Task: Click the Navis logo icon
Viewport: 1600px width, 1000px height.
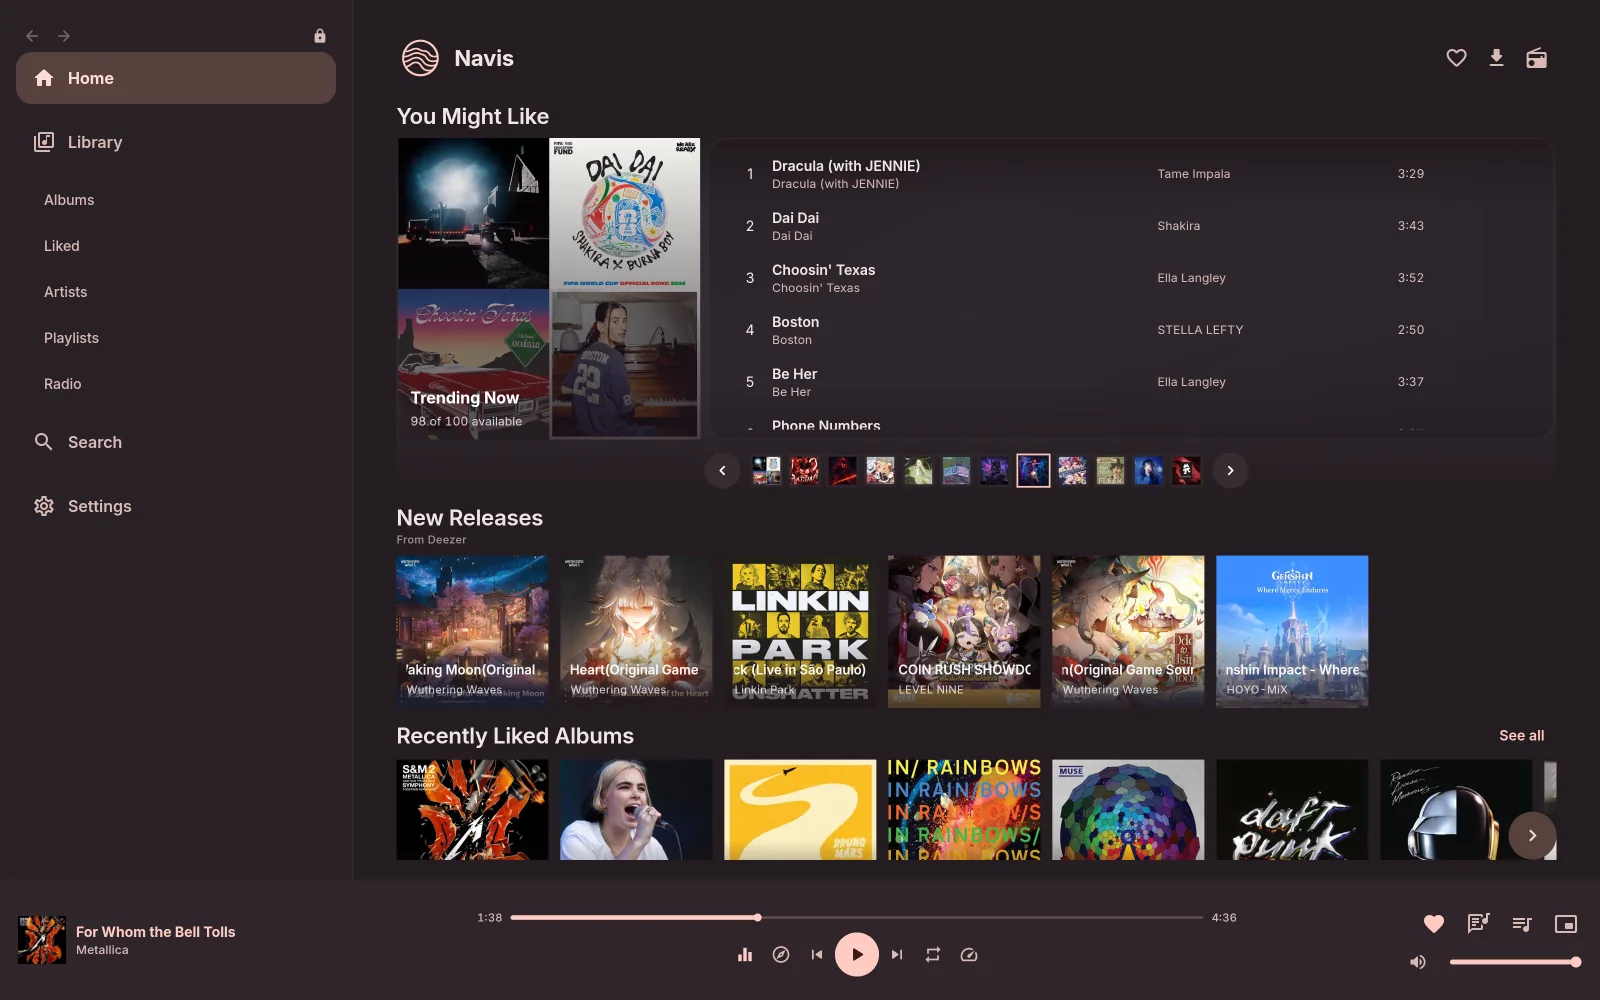Action: point(420,58)
